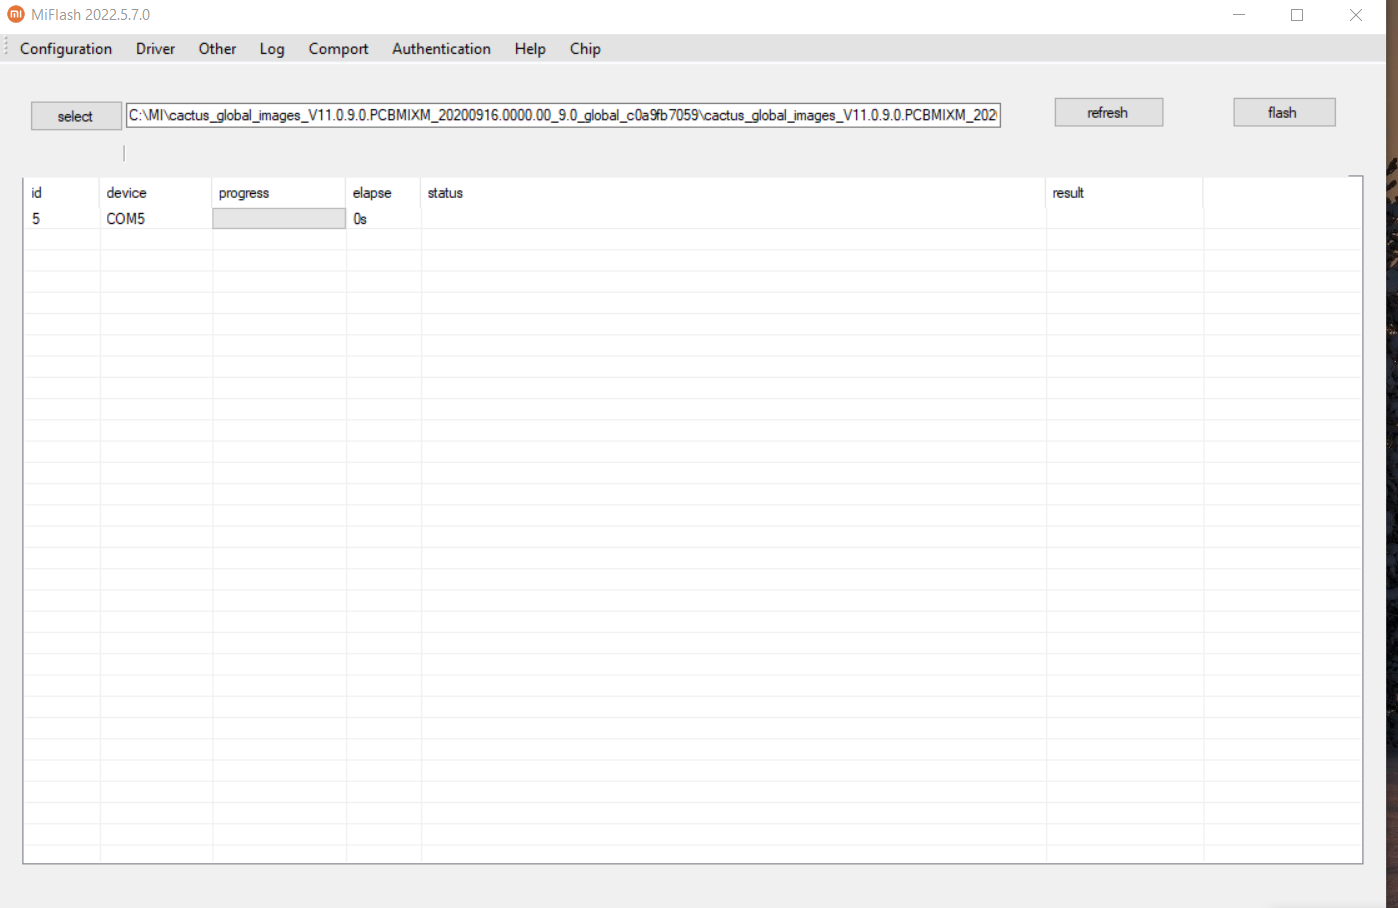The image size is (1398, 908).
Task: Click the id cell with value 5
Action: [61, 219]
